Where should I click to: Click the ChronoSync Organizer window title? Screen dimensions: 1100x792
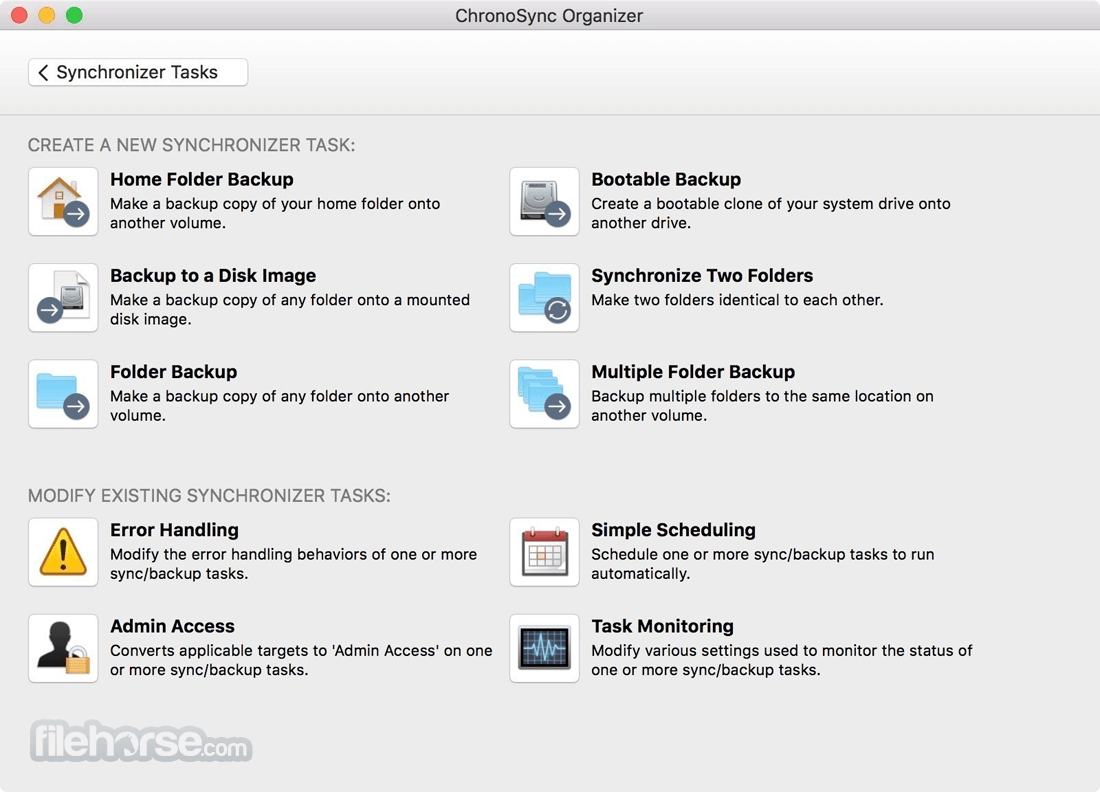(x=549, y=15)
